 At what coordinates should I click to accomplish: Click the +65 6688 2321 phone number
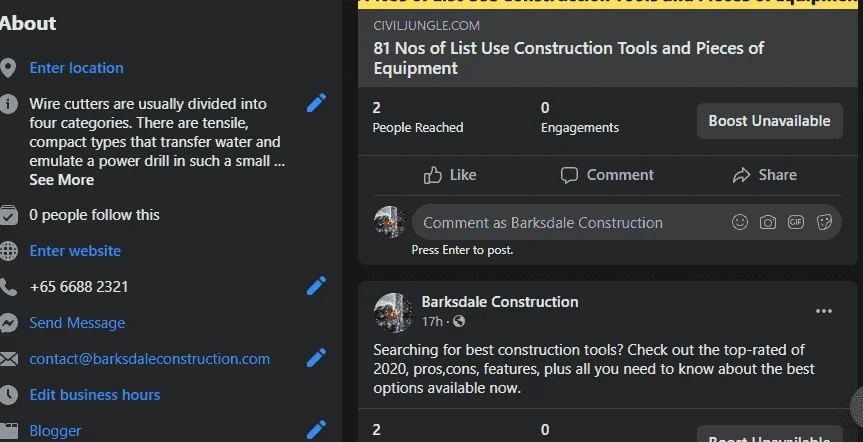click(79, 287)
